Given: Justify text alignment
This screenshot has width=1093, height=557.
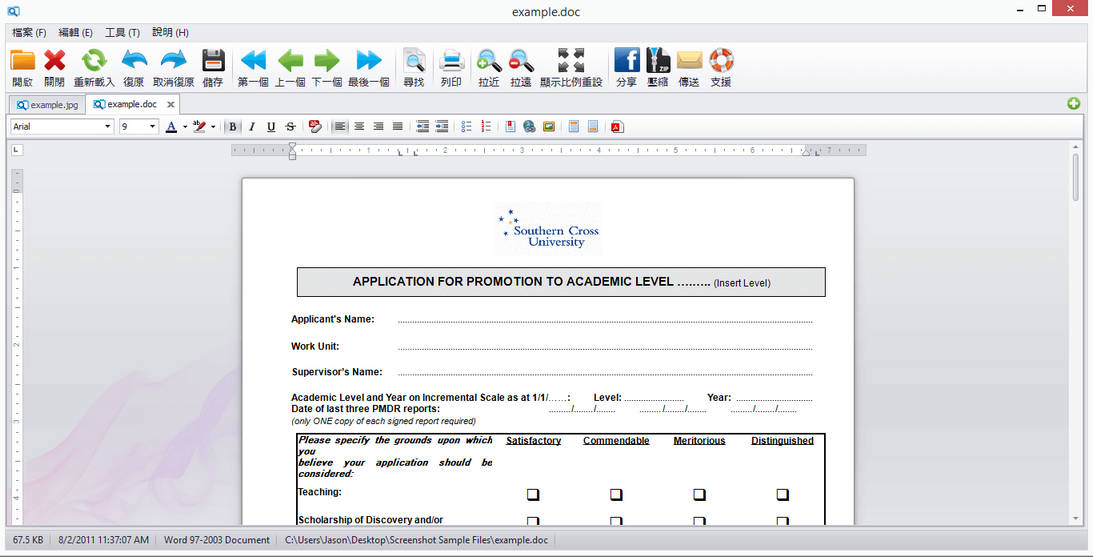Looking at the screenshot, I should tap(397, 126).
